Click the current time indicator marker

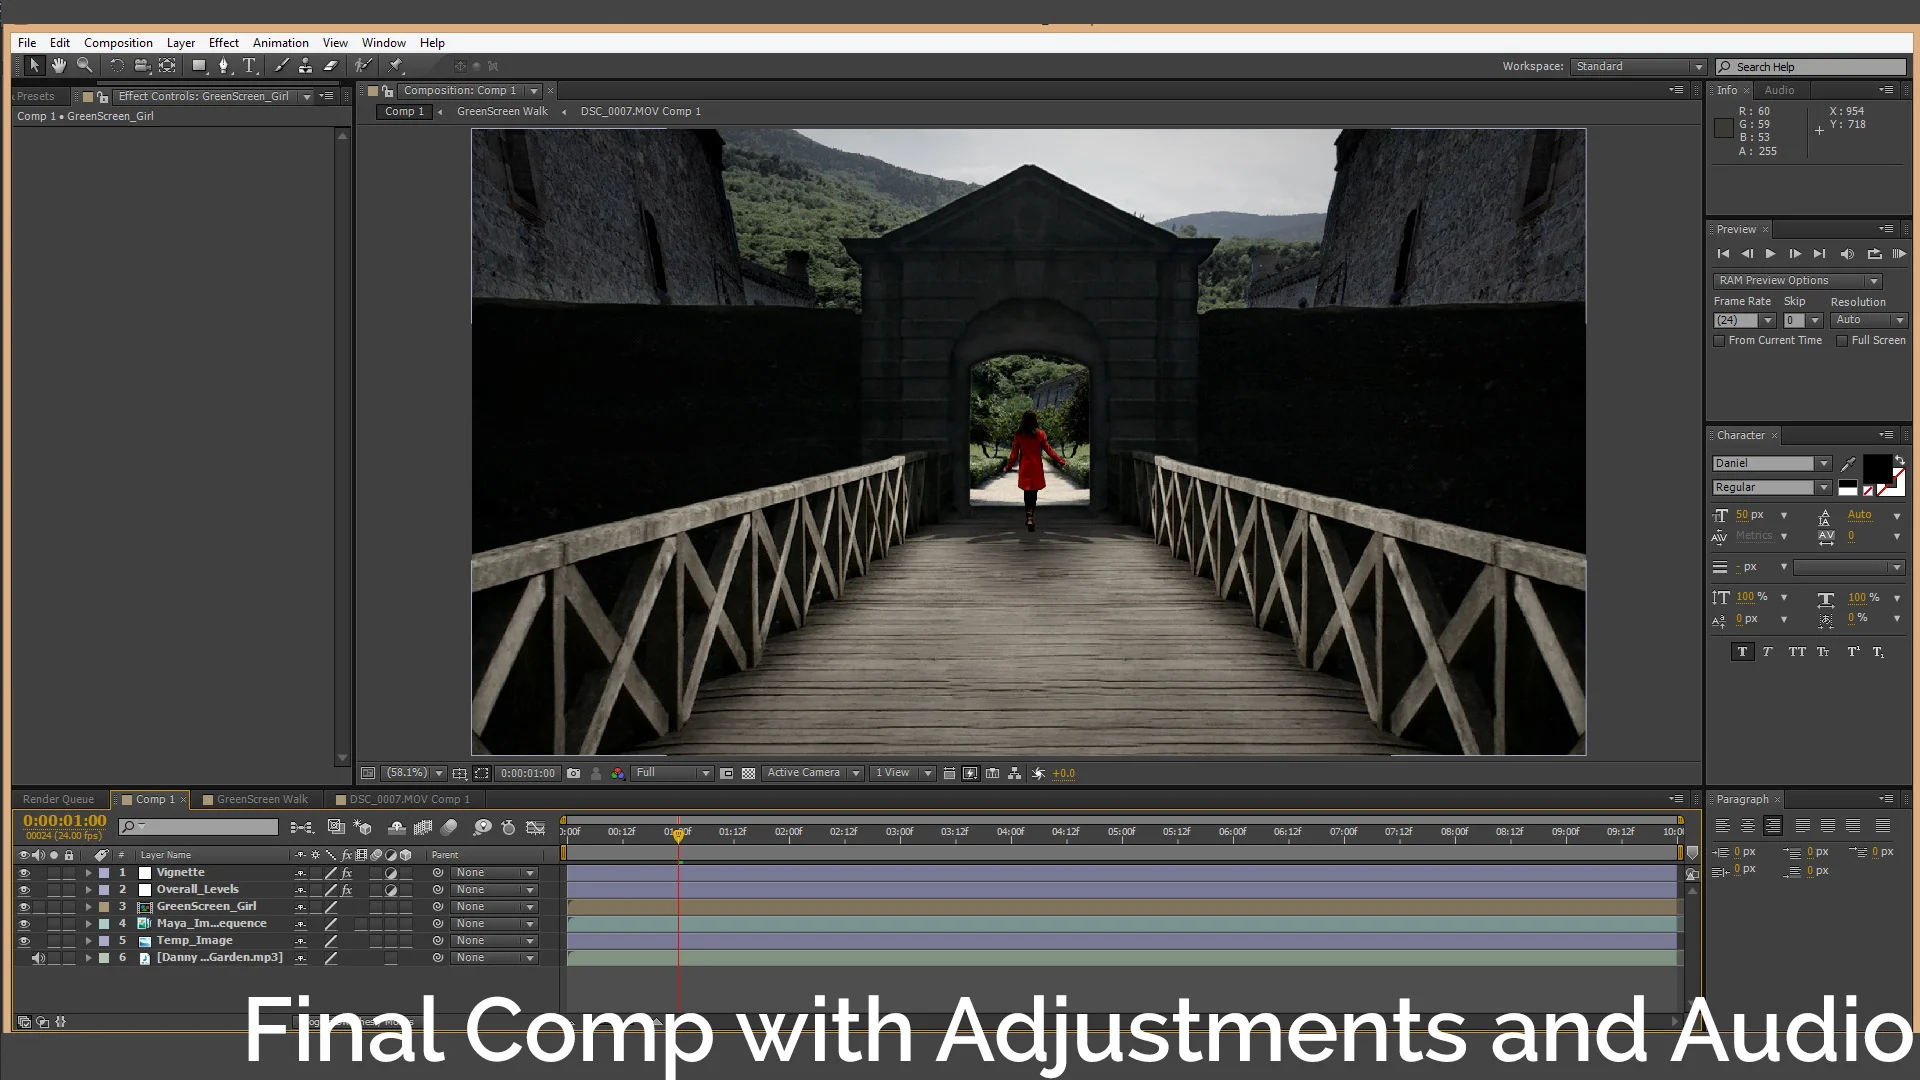coord(679,835)
